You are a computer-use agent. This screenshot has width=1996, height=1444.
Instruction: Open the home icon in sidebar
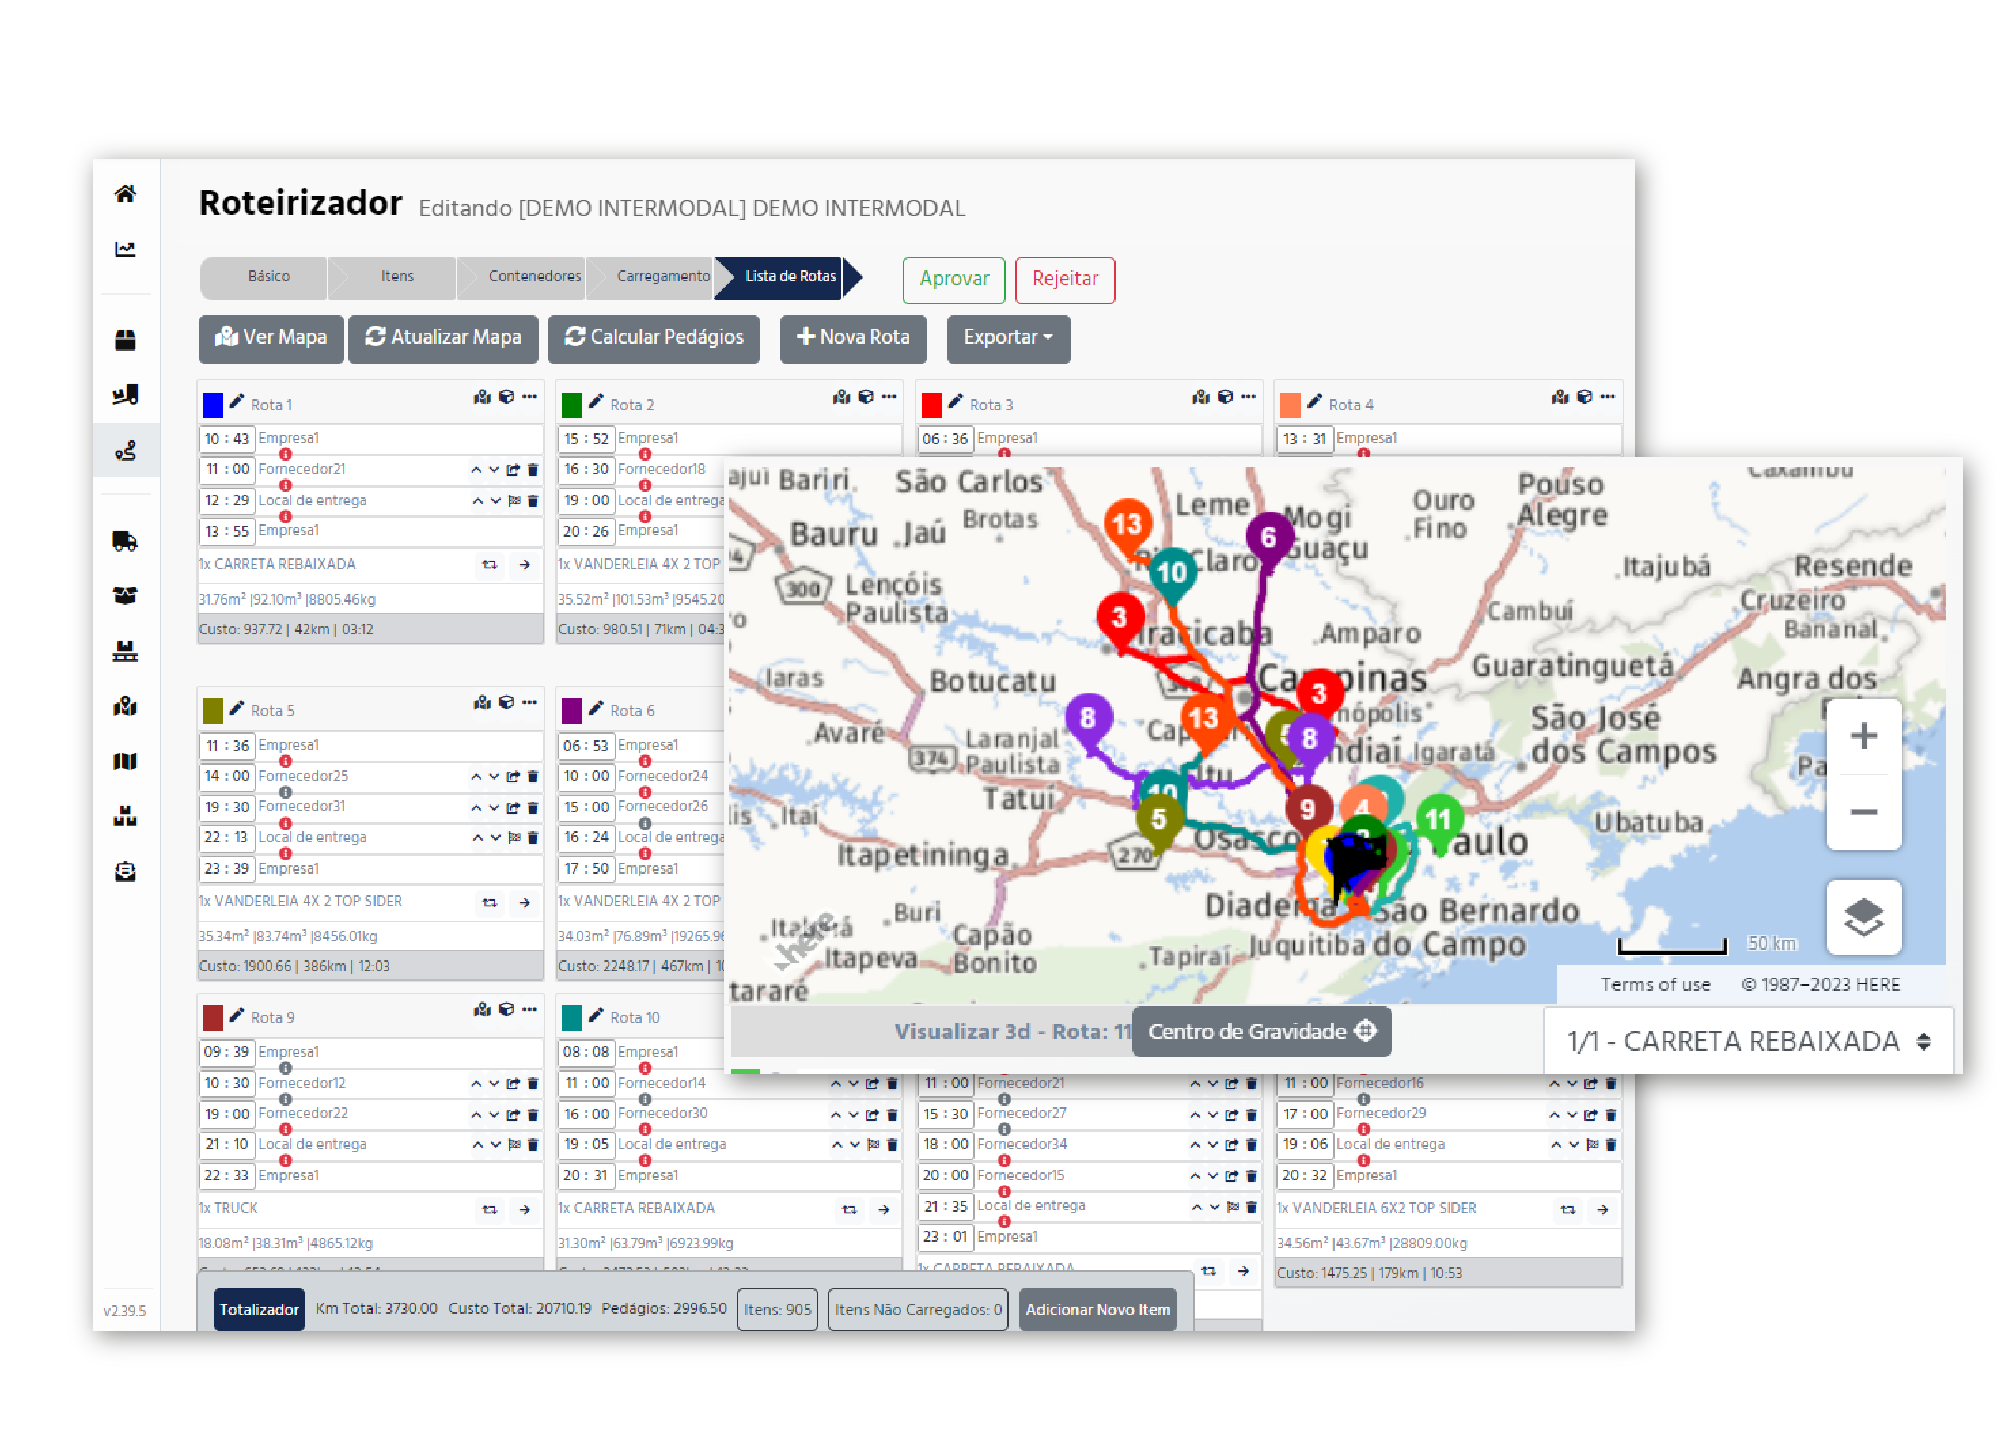point(125,194)
